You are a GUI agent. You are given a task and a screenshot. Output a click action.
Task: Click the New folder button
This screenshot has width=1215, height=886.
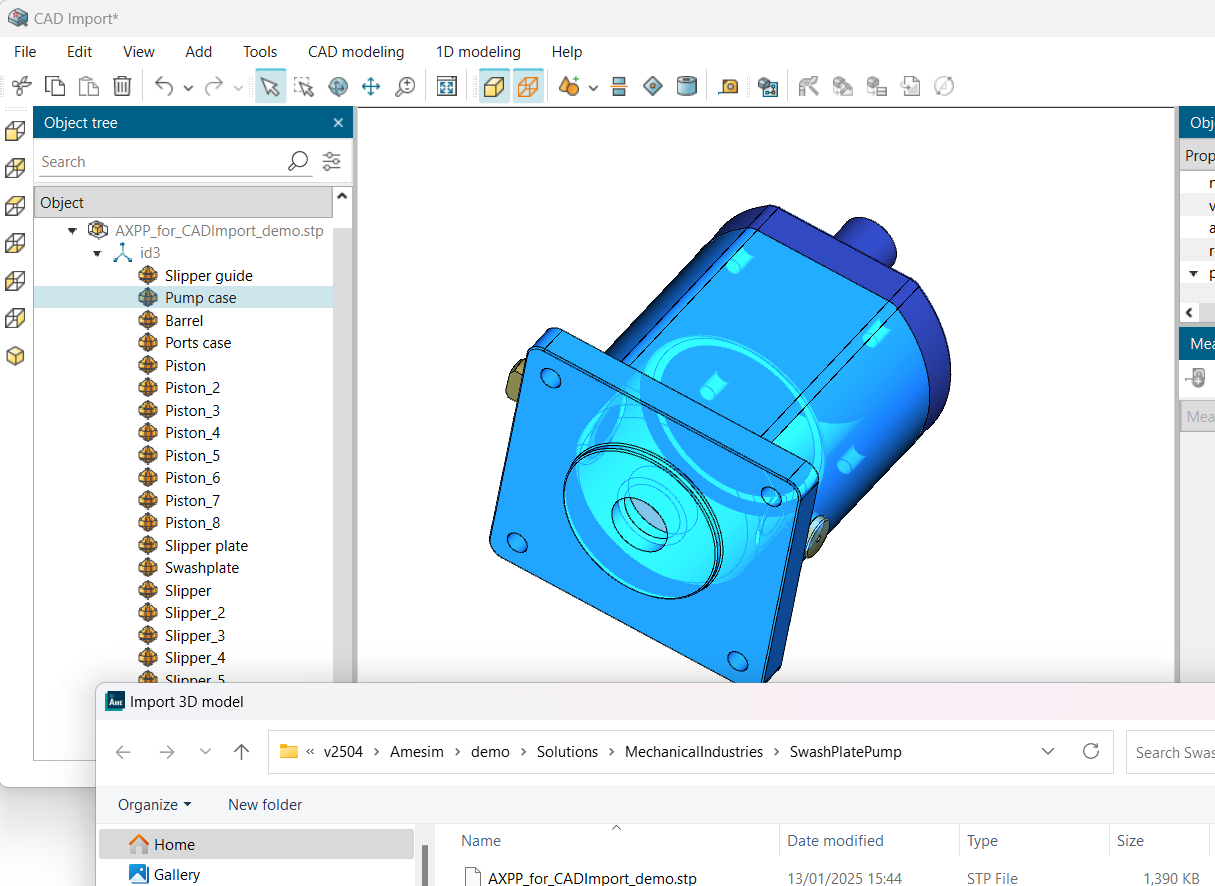click(x=265, y=805)
